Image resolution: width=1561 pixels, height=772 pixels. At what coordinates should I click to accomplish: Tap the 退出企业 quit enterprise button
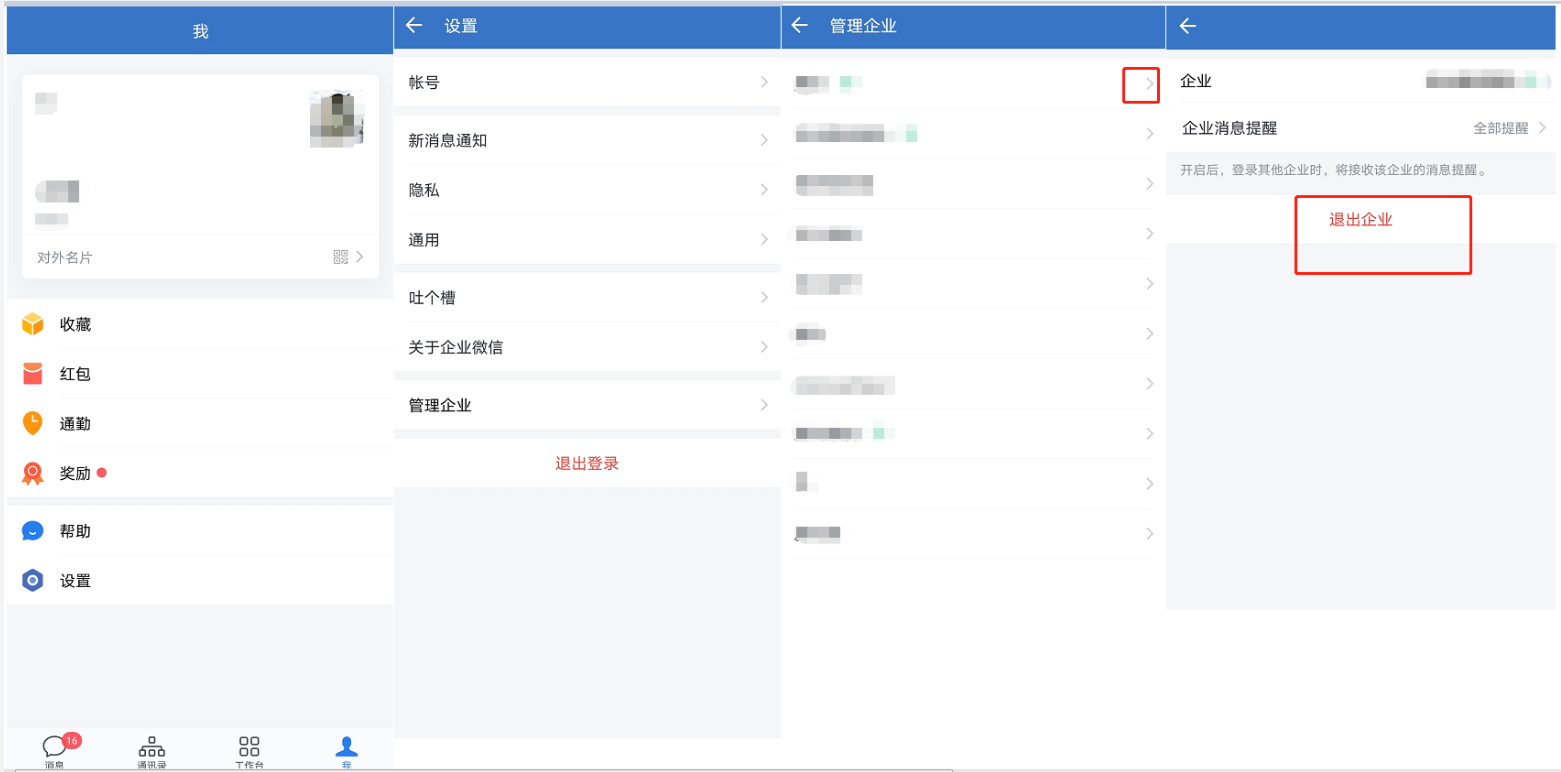pos(1383,220)
